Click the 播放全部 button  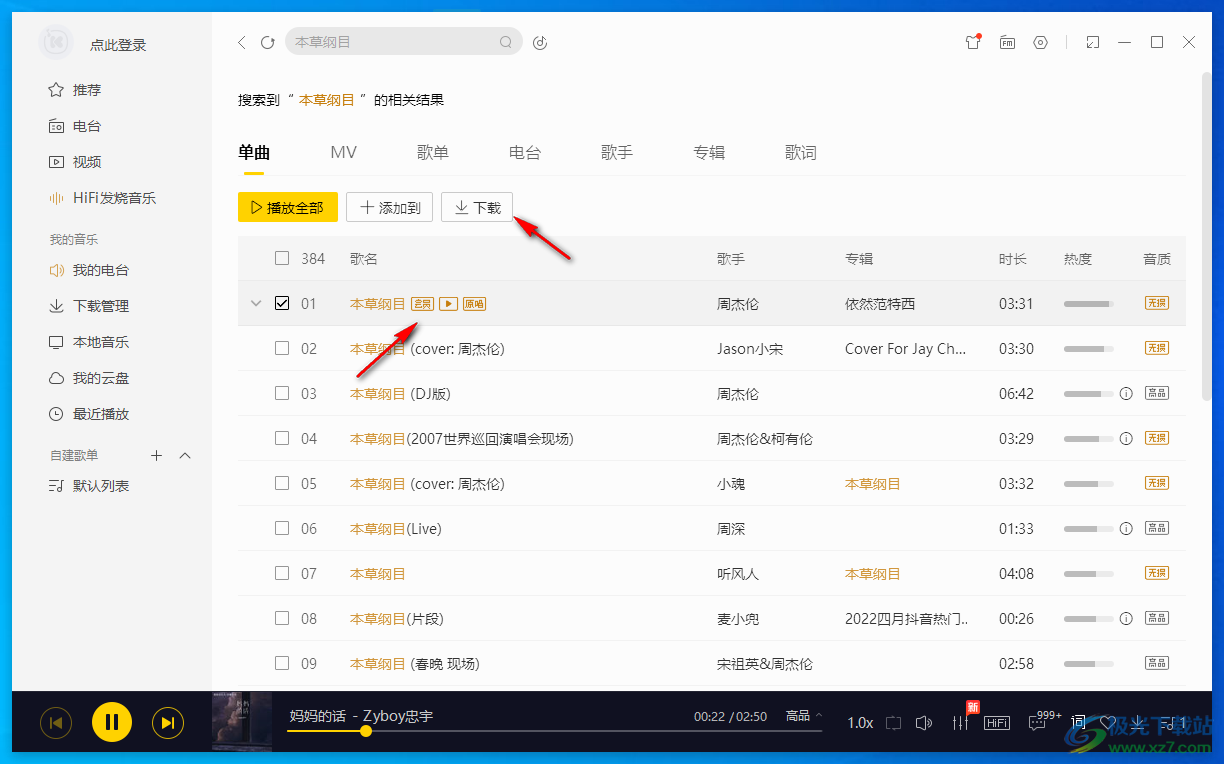pos(288,207)
